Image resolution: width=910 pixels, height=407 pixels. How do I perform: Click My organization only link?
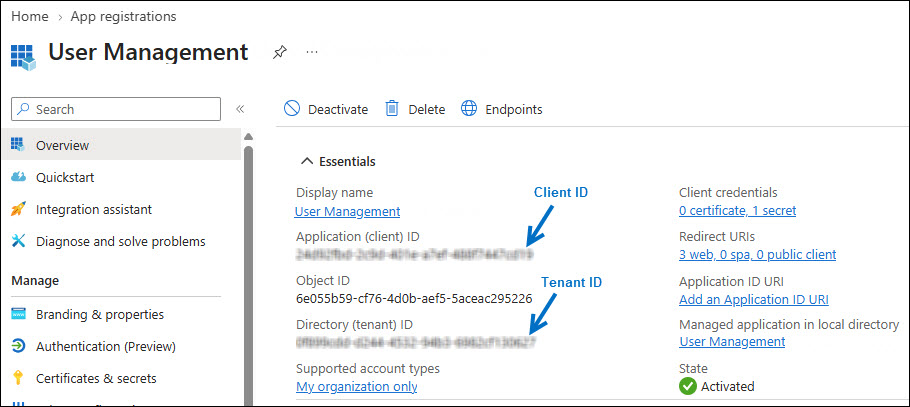356,386
